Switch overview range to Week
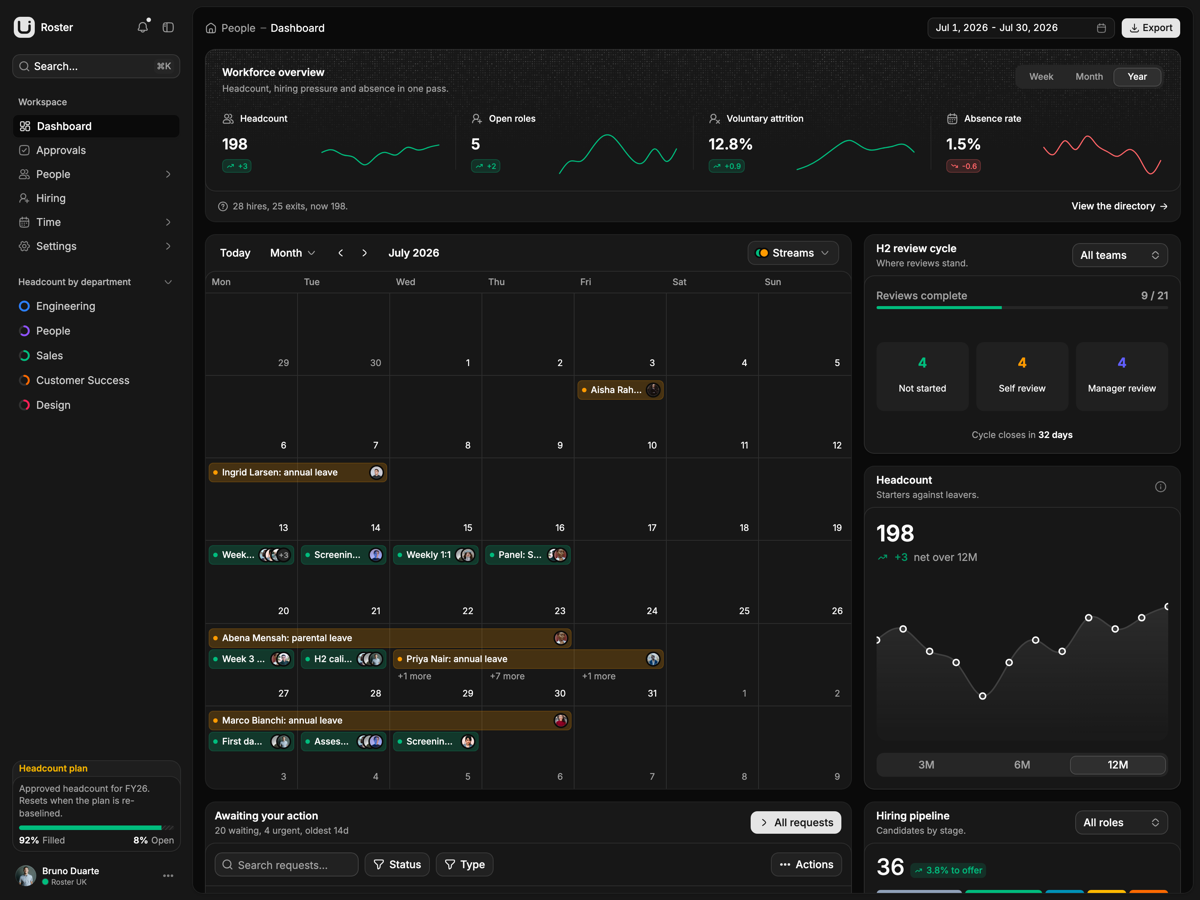This screenshot has height=900, width=1200. point(1041,77)
